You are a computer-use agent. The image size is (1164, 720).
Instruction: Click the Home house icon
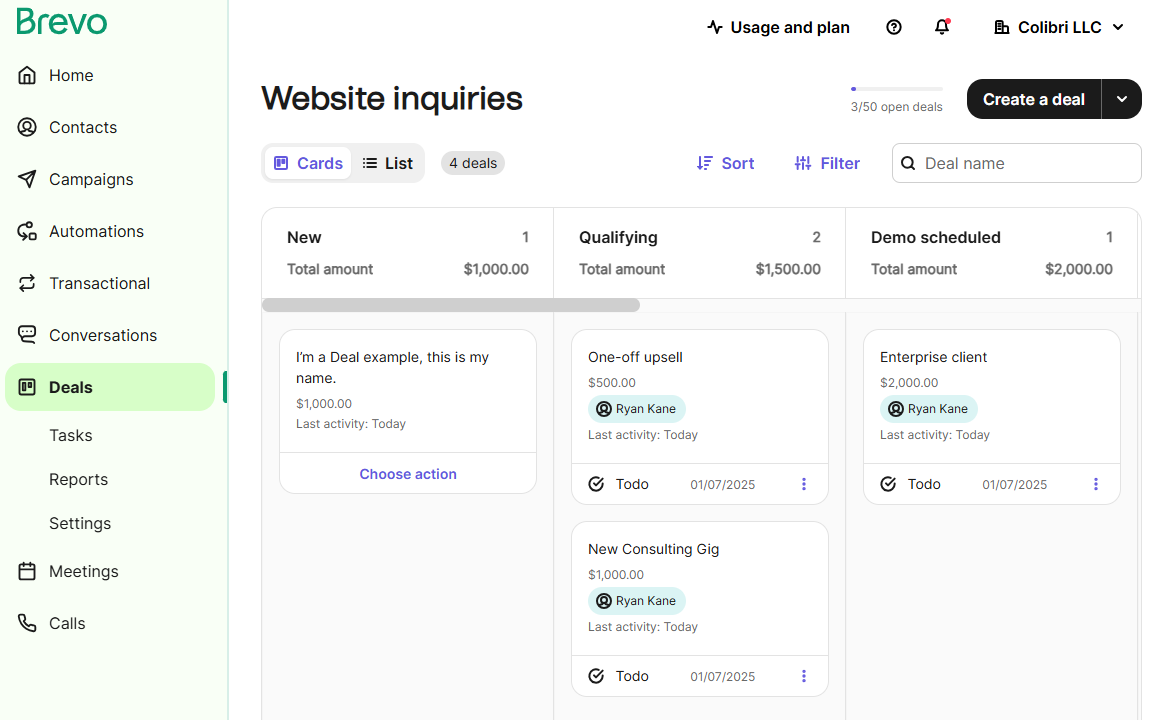coord(27,76)
